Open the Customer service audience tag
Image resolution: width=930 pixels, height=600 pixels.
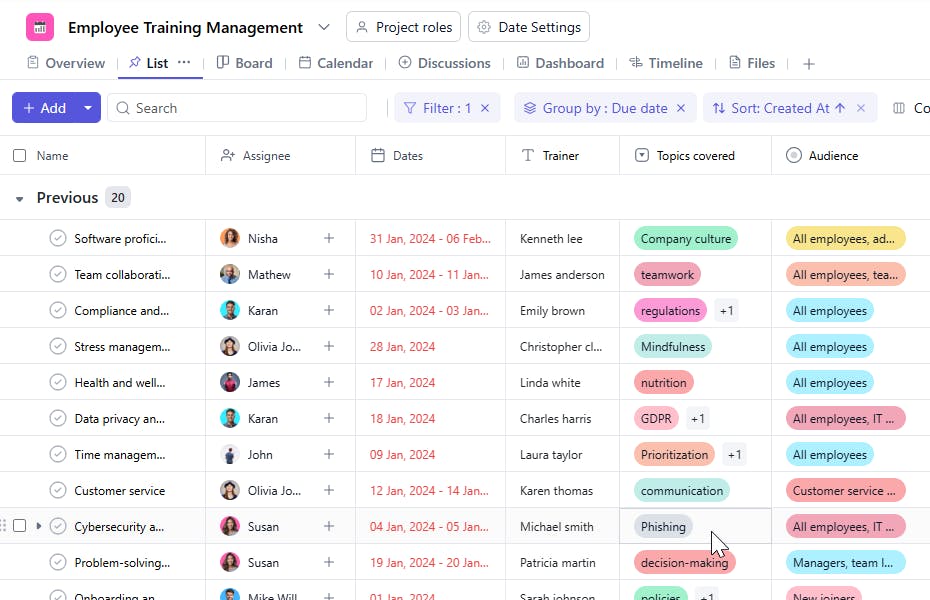point(845,491)
